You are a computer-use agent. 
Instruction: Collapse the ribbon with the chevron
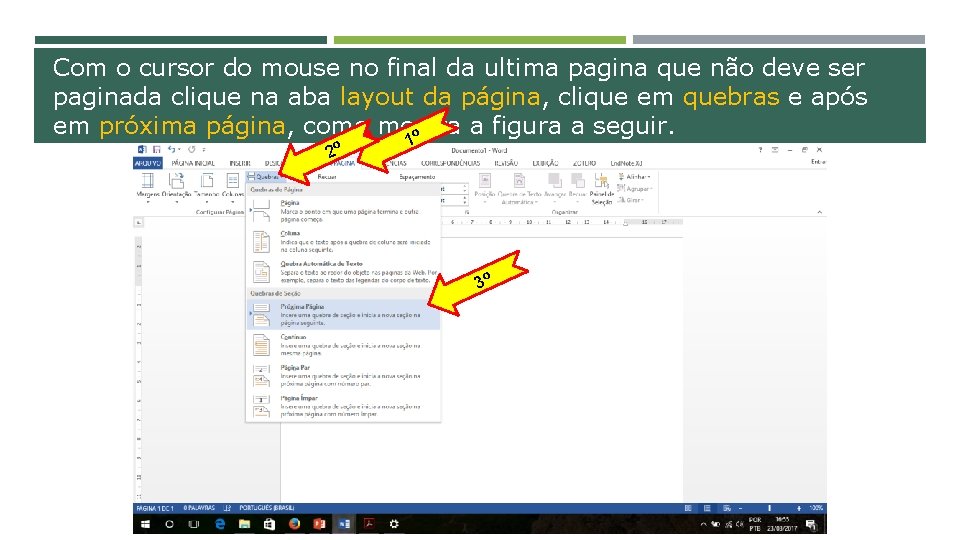click(x=819, y=212)
